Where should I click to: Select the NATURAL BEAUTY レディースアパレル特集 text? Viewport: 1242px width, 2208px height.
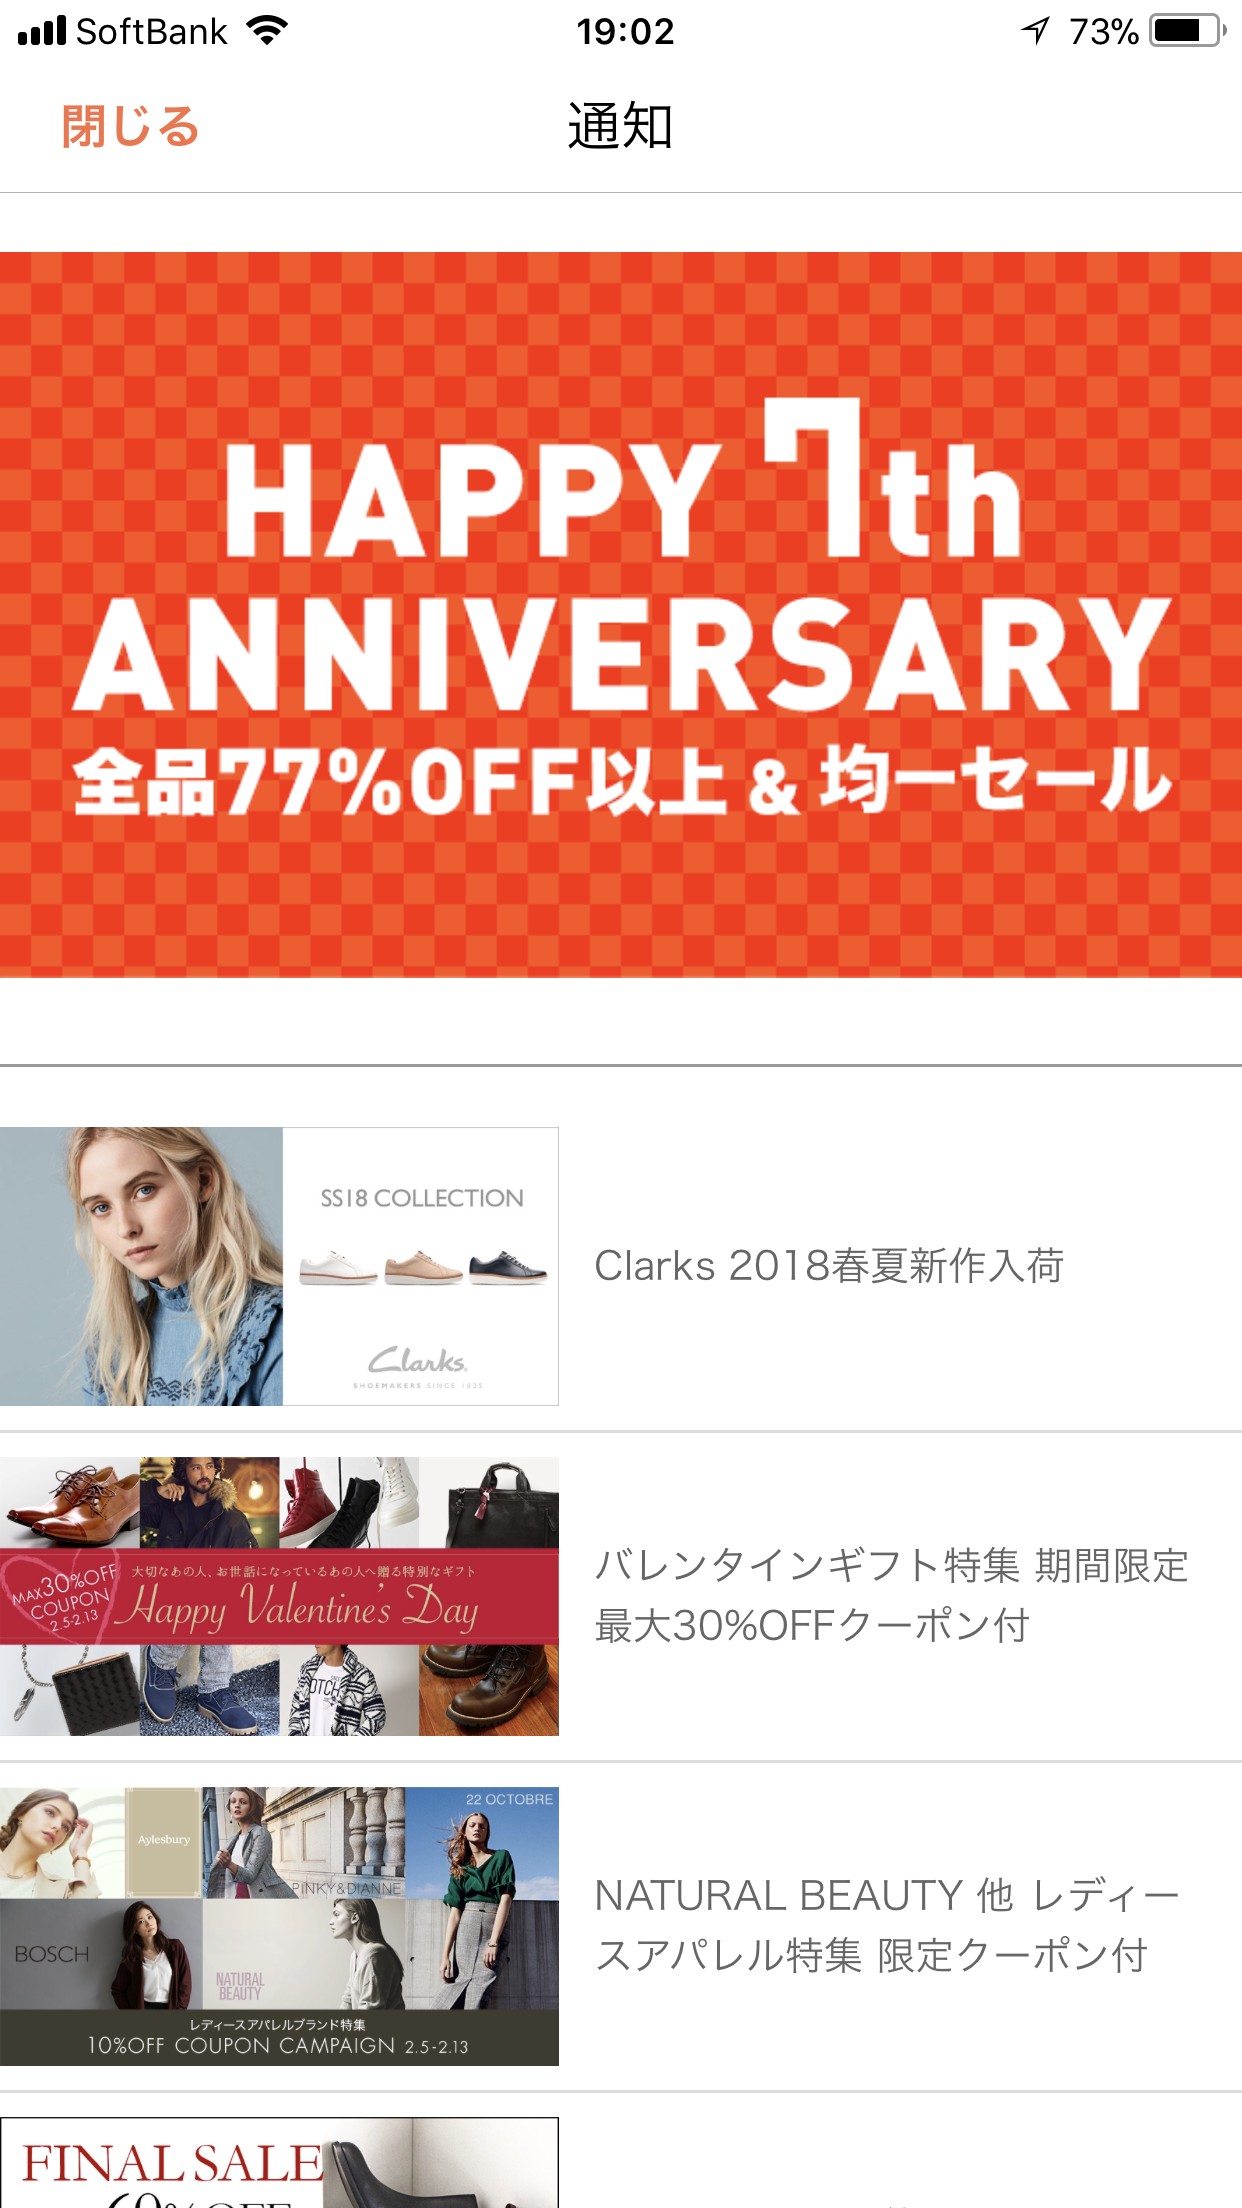point(886,1926)
